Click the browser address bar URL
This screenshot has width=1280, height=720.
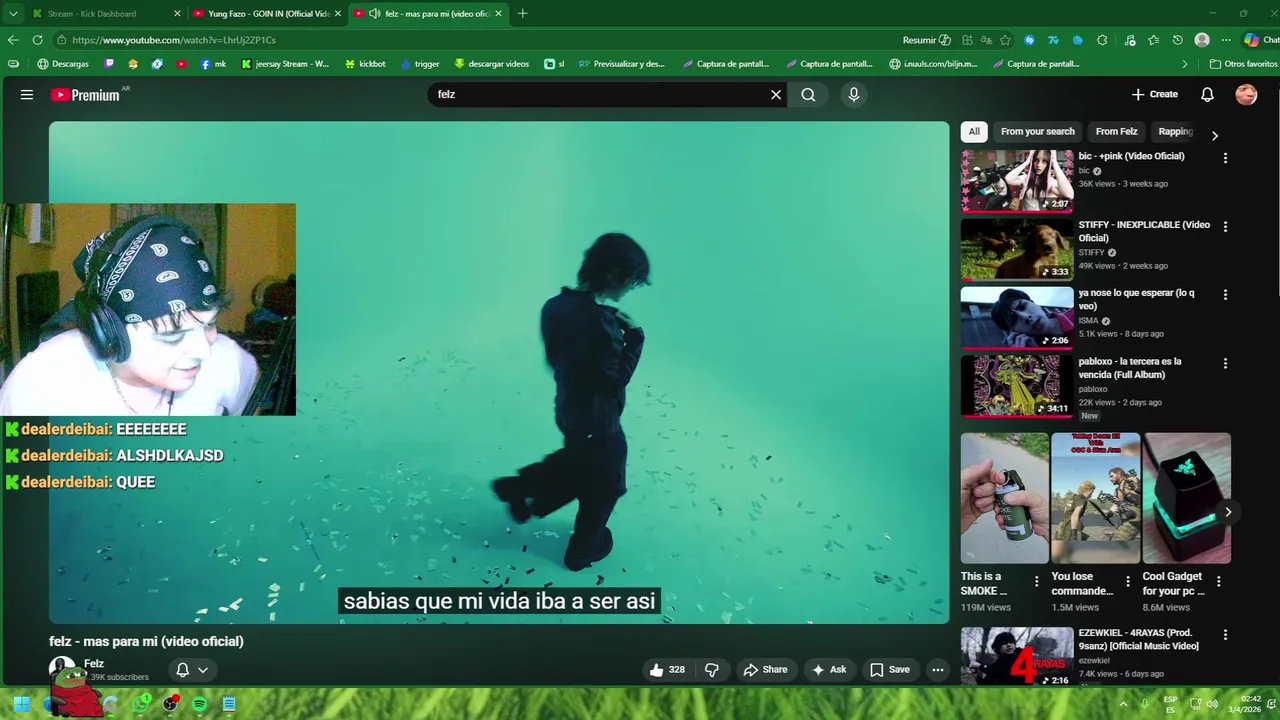[x=174, y=40]
